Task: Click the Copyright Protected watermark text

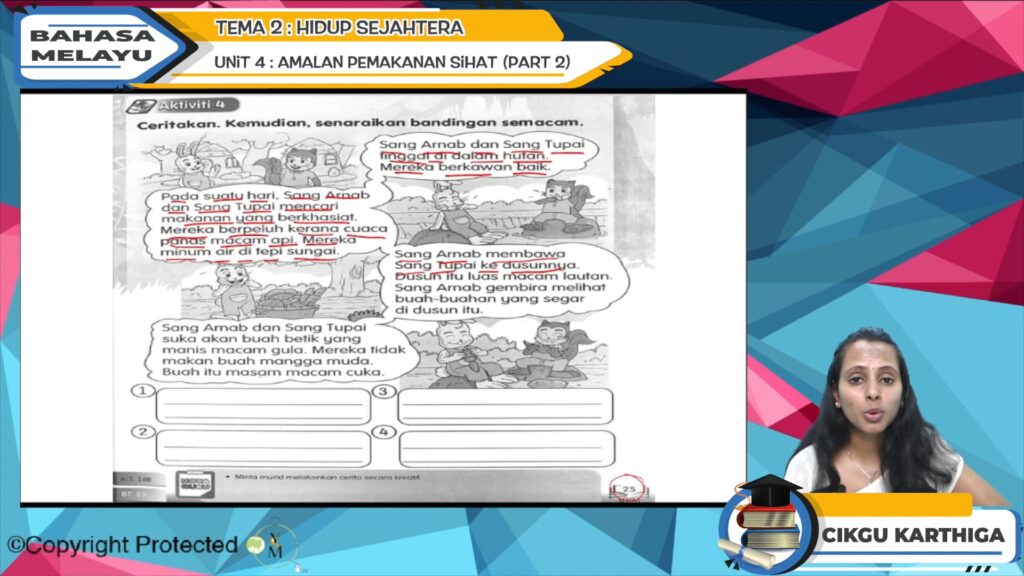Action: [123, 545]
